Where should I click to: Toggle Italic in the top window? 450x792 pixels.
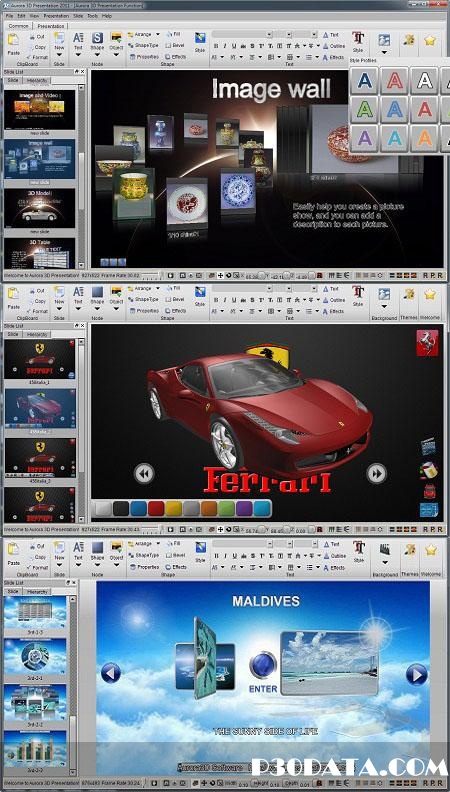tap(225, 46)
